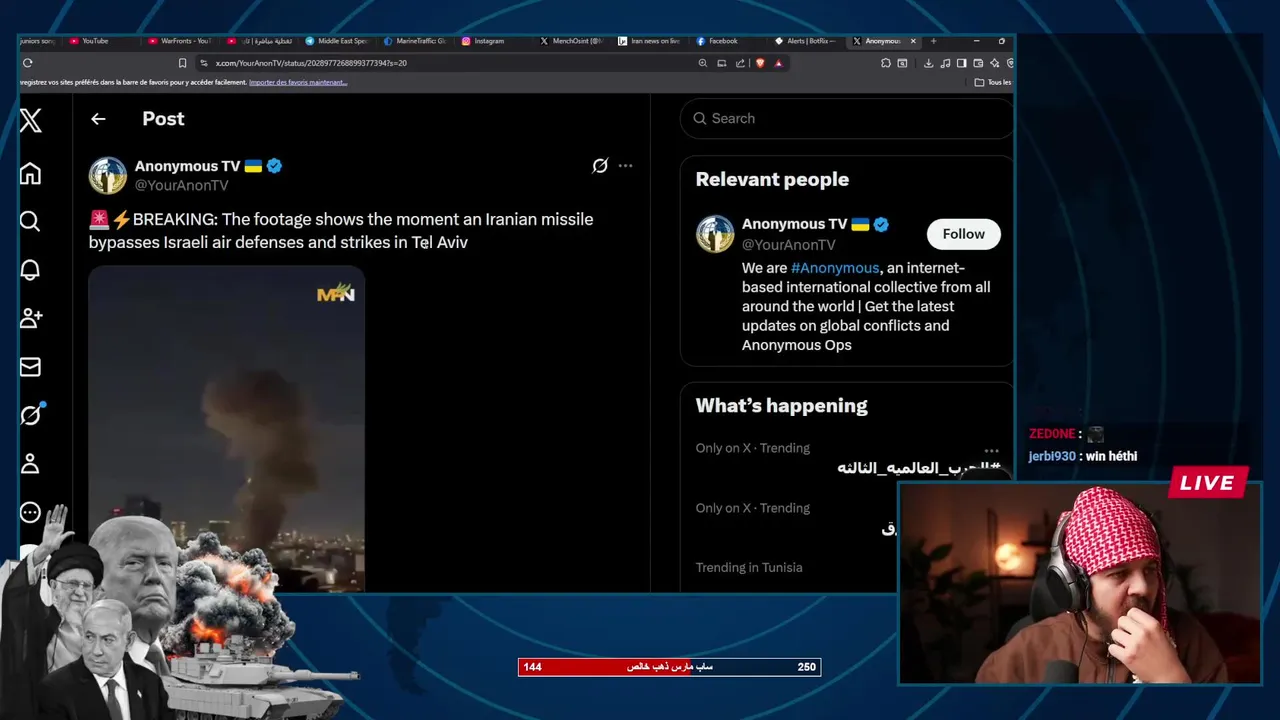1280x720 pixels.
Task: Open Explore magnifier in X sidebar
Action: point(30,221)
